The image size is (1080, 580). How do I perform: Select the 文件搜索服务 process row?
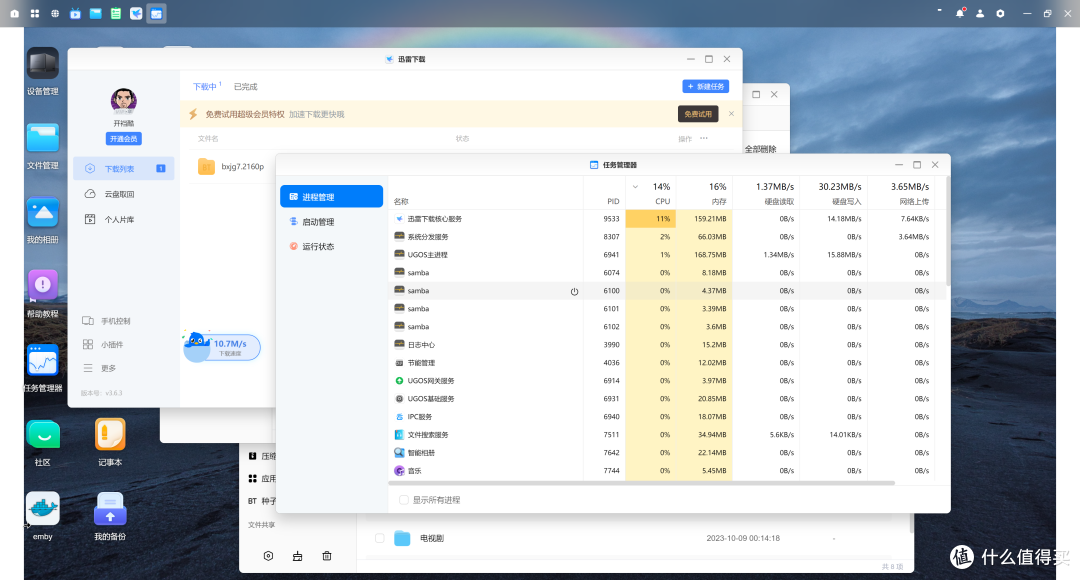point(666,435)
